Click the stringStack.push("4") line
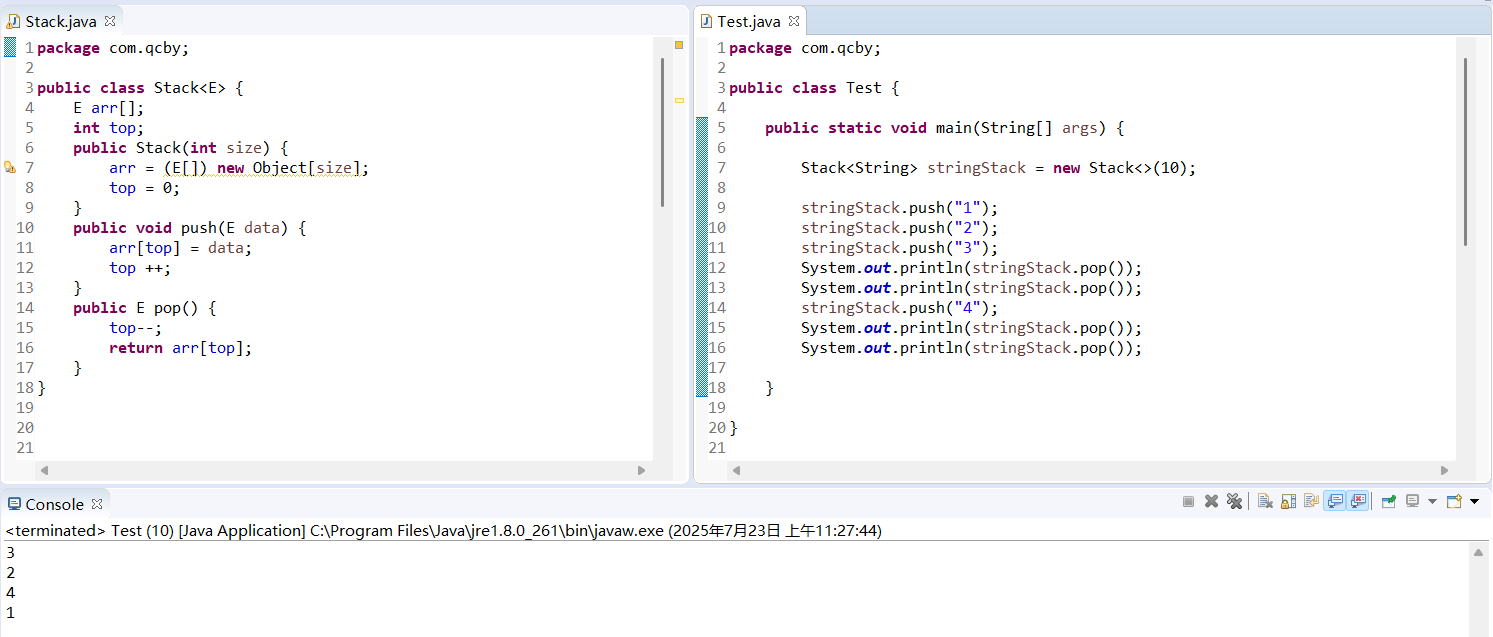Viewport: 1493px width, 637px height. pos(899,308)
